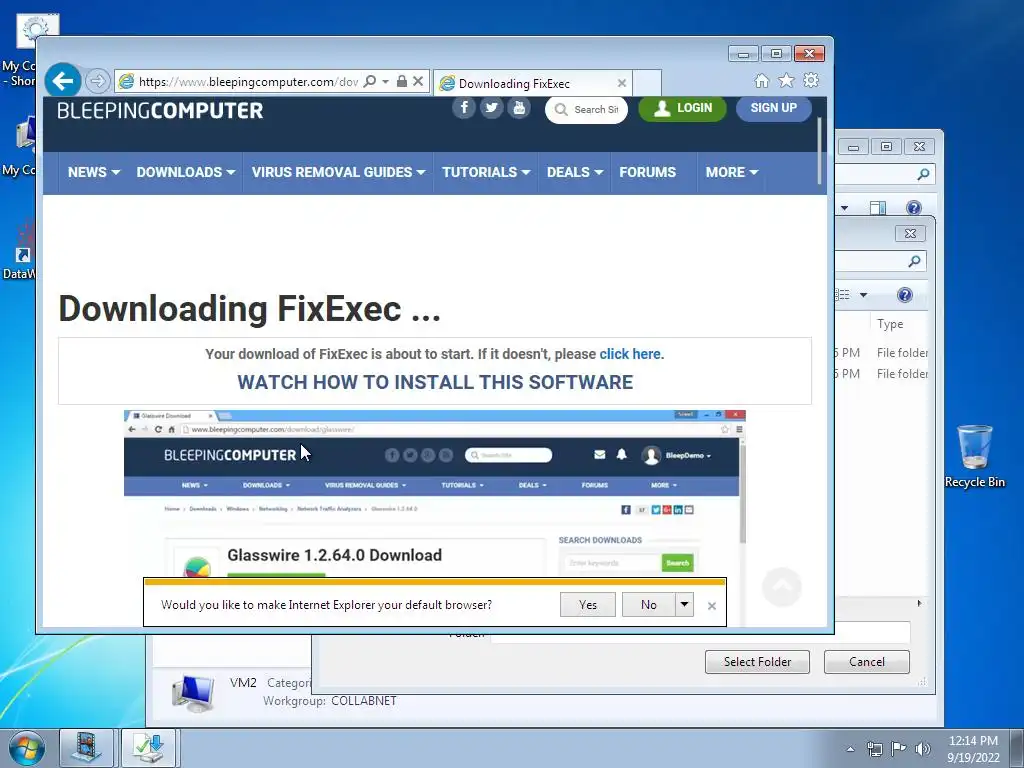Close the Downloading FixExec tab
Image resolution: width=1024 pixels, height=768 pixels.
[622, 83]
